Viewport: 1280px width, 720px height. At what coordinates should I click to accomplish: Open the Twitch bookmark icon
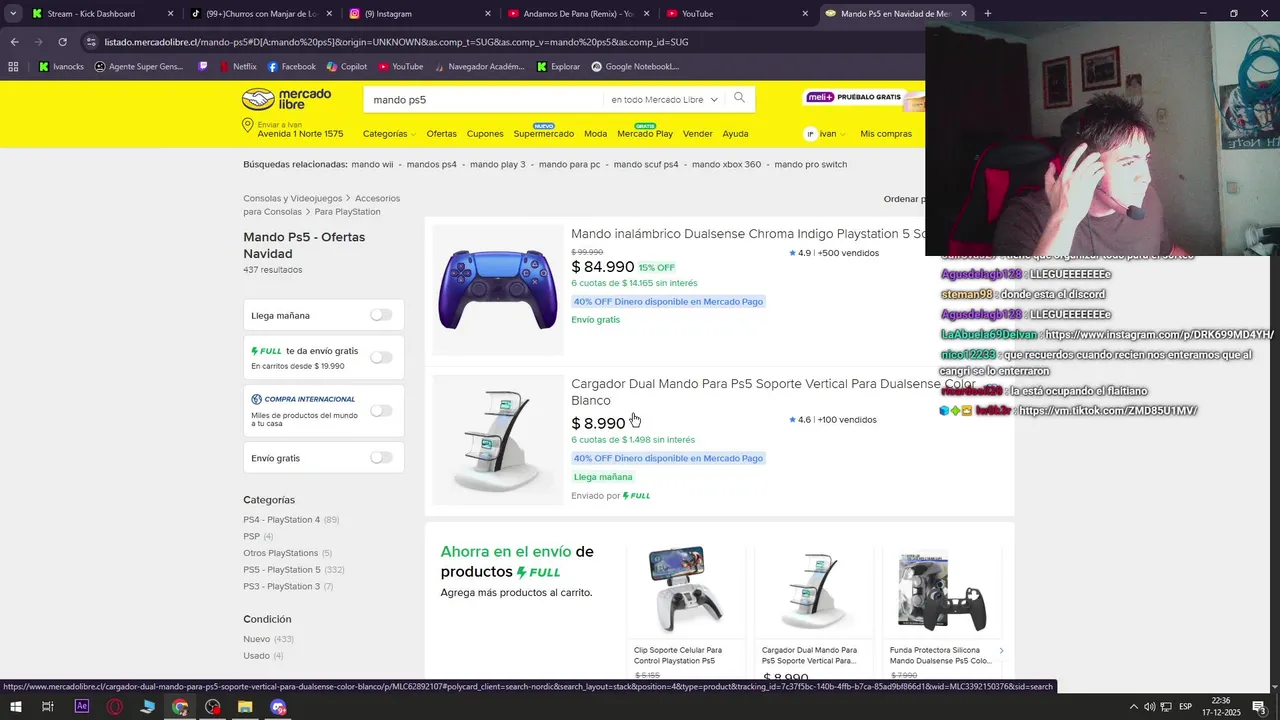tap(203, 67)
